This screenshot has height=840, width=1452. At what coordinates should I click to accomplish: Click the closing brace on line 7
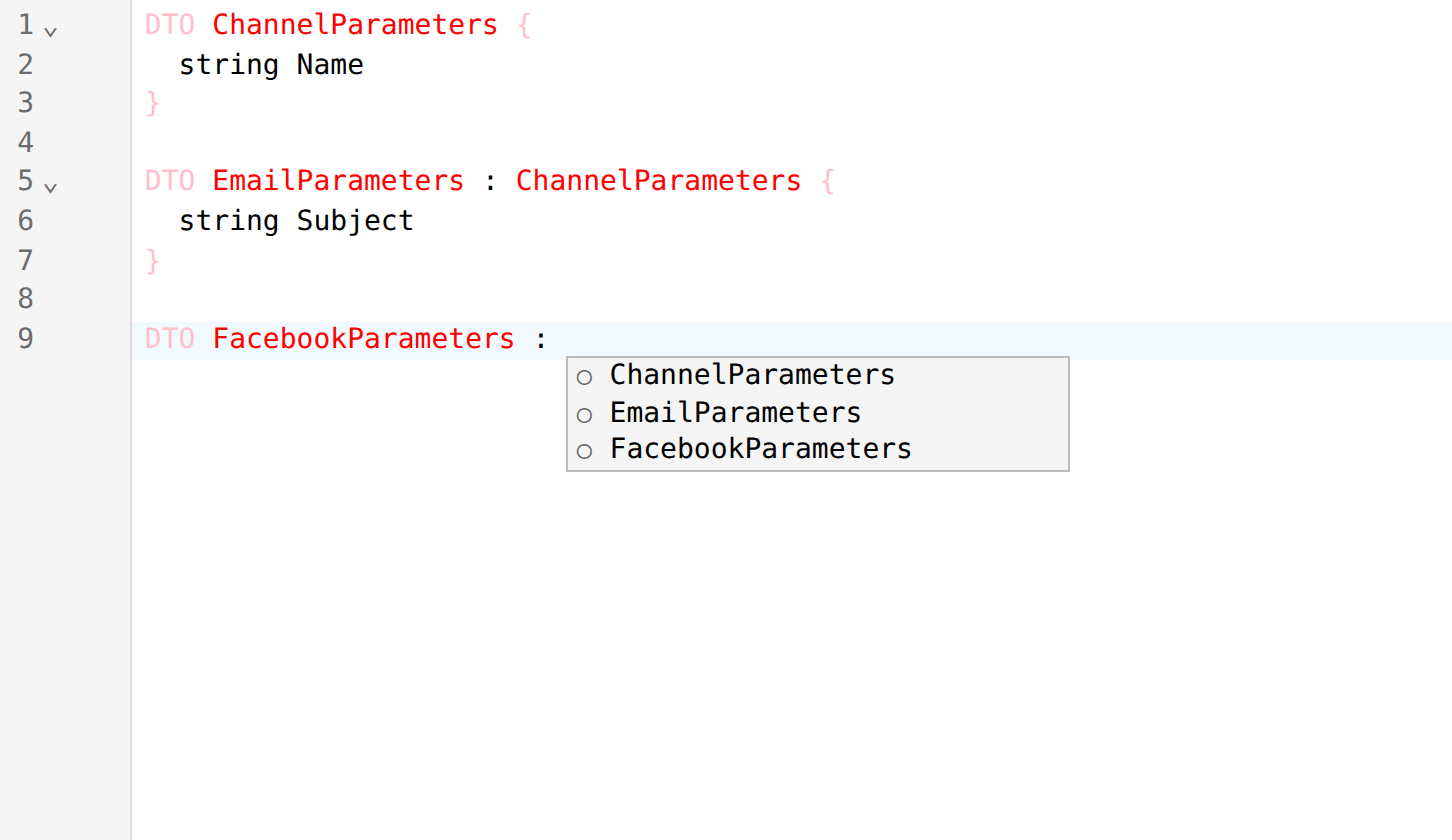click(153, 260)
